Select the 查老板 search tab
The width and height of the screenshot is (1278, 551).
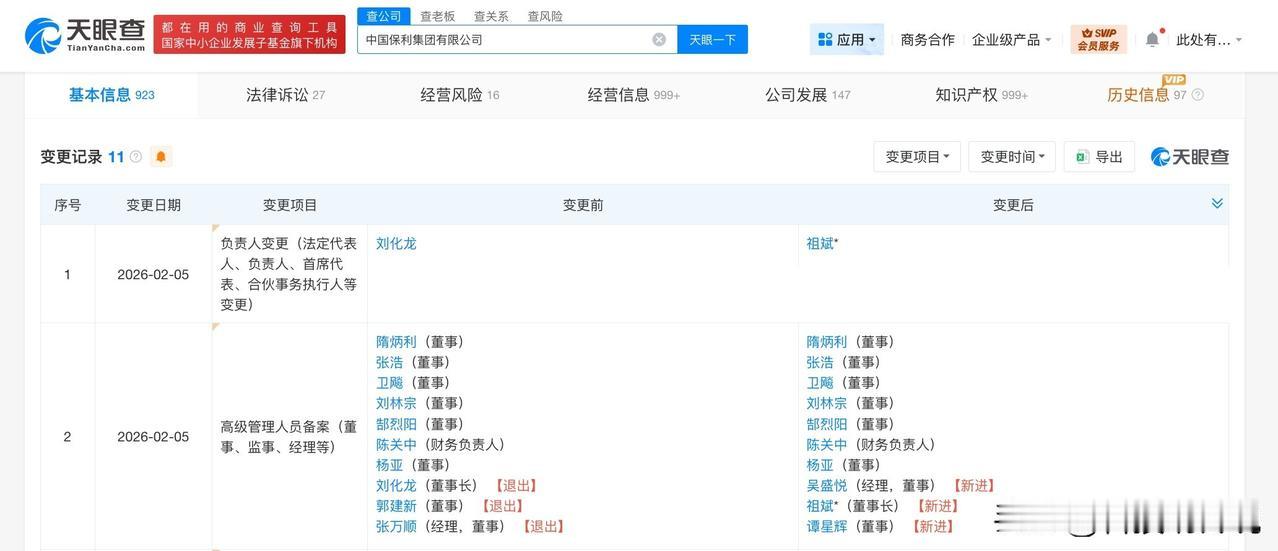pyautogui.click(x=437, y=16)
